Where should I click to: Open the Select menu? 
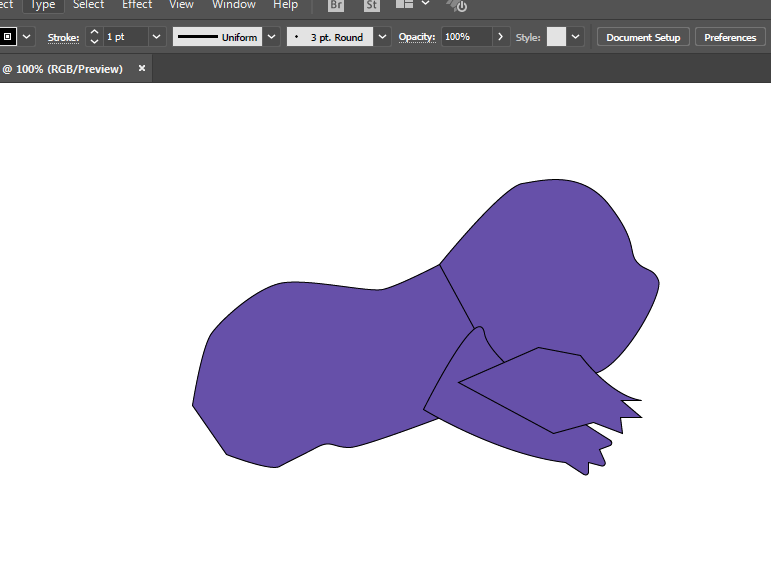click(89, 5)
